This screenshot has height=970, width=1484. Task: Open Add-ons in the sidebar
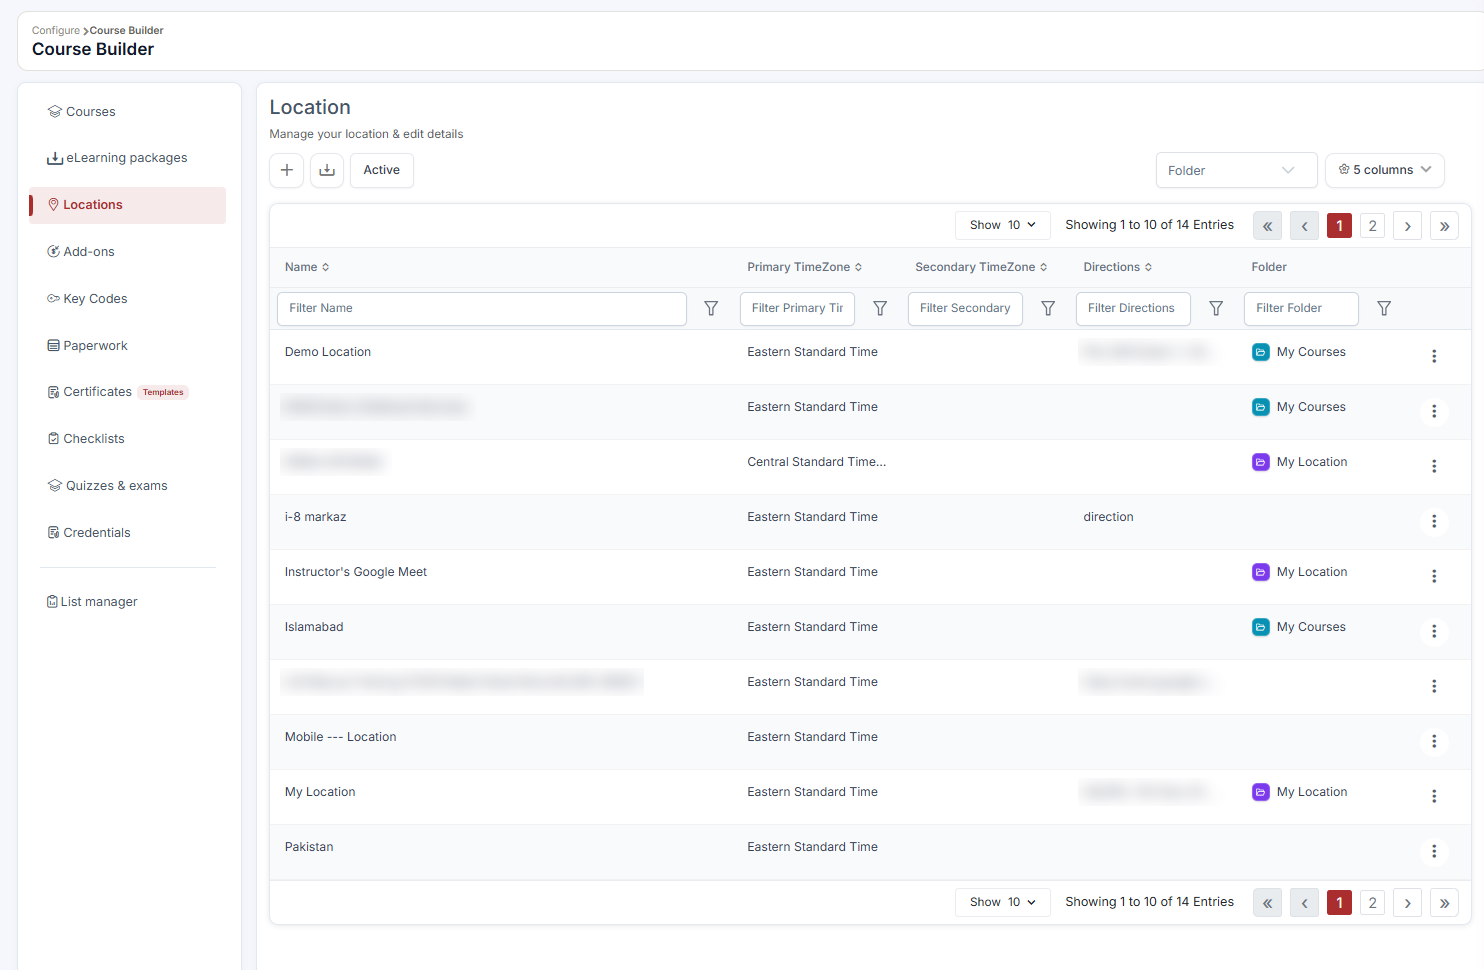click(x=128, y=252)
